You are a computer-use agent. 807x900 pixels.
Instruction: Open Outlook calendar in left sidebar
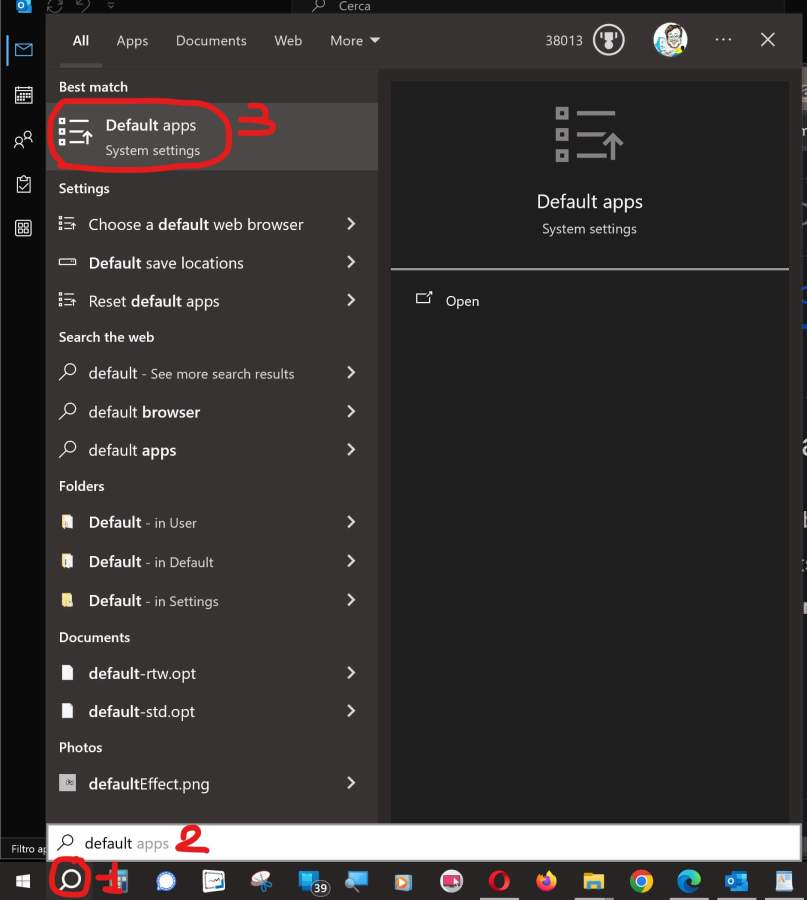(23, 95)
